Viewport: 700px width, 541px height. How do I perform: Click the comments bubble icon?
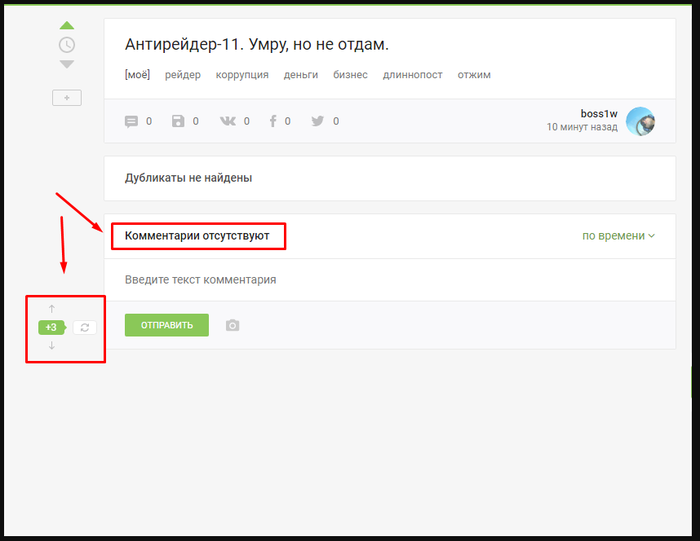(x=131, y=121)
